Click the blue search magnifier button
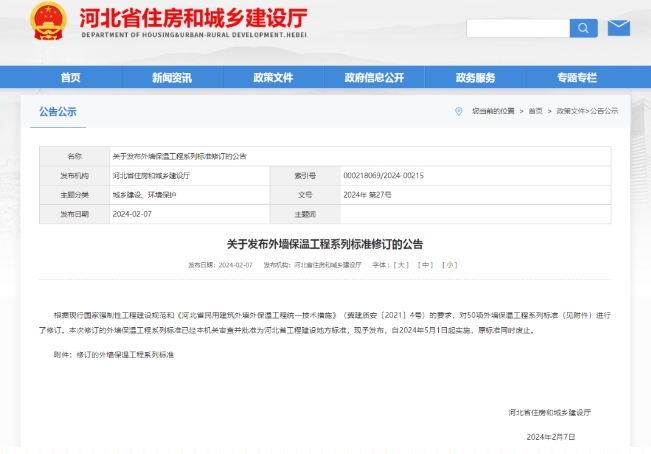The image size is (651, 454). point(583,28)
